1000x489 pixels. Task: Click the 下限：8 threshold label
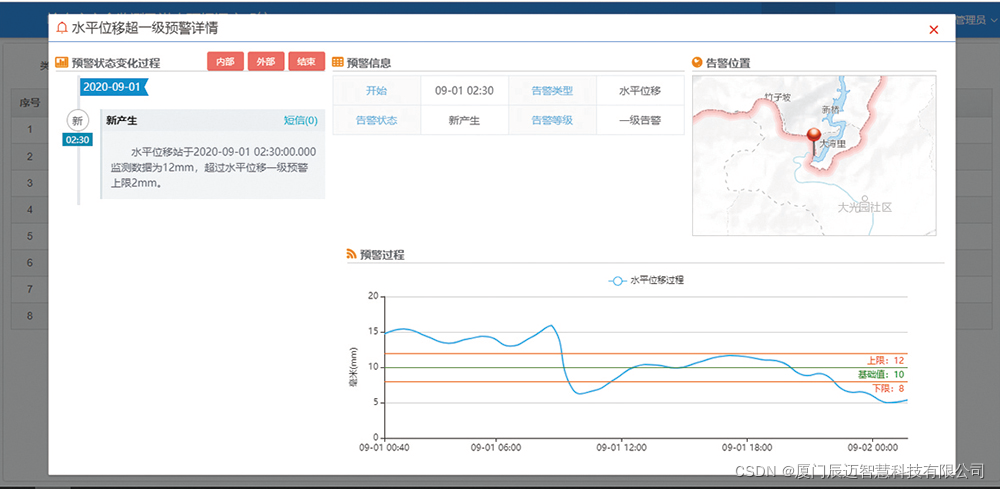pyautogui.click(x=889, y=388)
